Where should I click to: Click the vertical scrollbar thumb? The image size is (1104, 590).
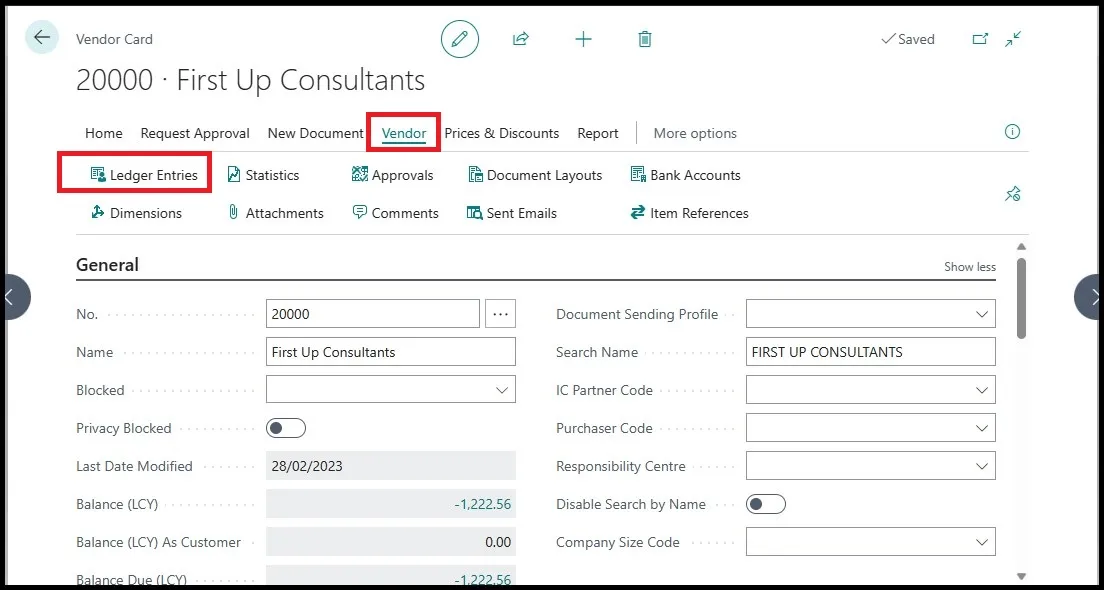pos(1022,299)
